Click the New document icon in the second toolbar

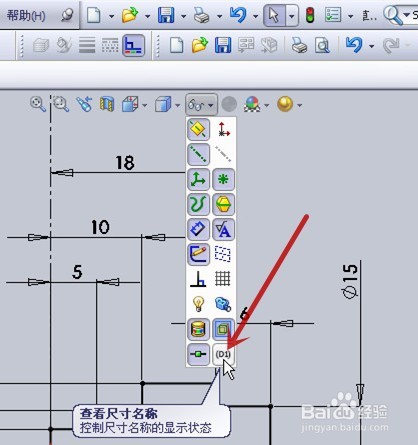176,45
